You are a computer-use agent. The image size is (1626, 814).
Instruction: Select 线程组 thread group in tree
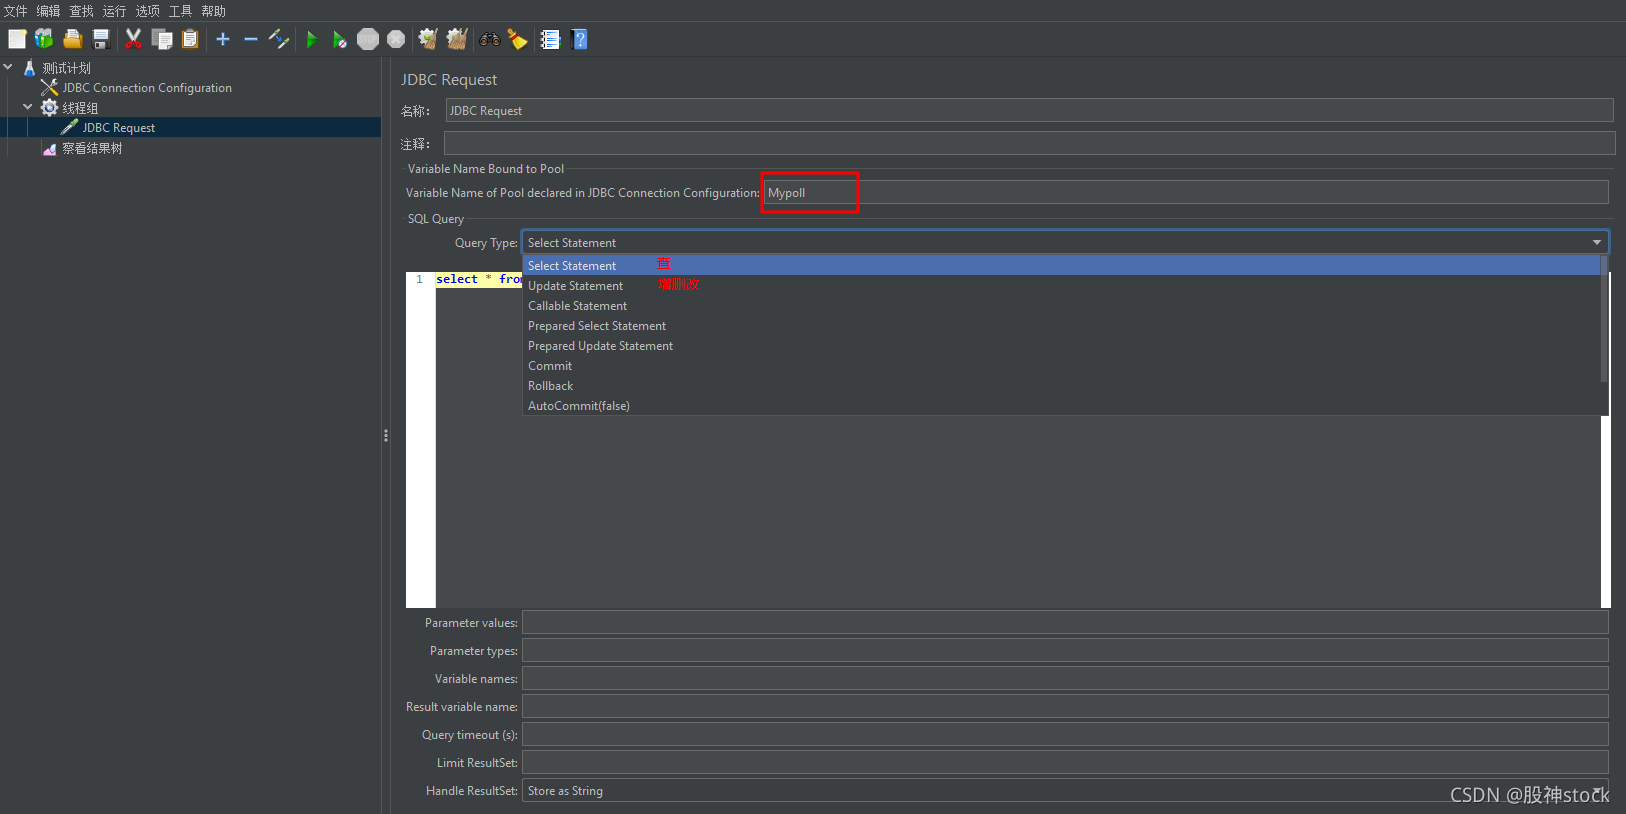80,108
